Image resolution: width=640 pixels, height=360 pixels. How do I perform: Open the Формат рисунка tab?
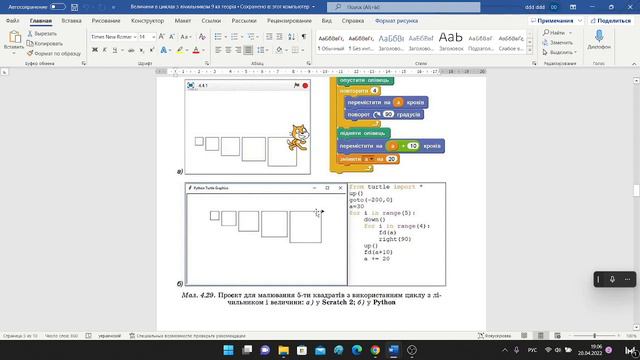pos(396,20)
